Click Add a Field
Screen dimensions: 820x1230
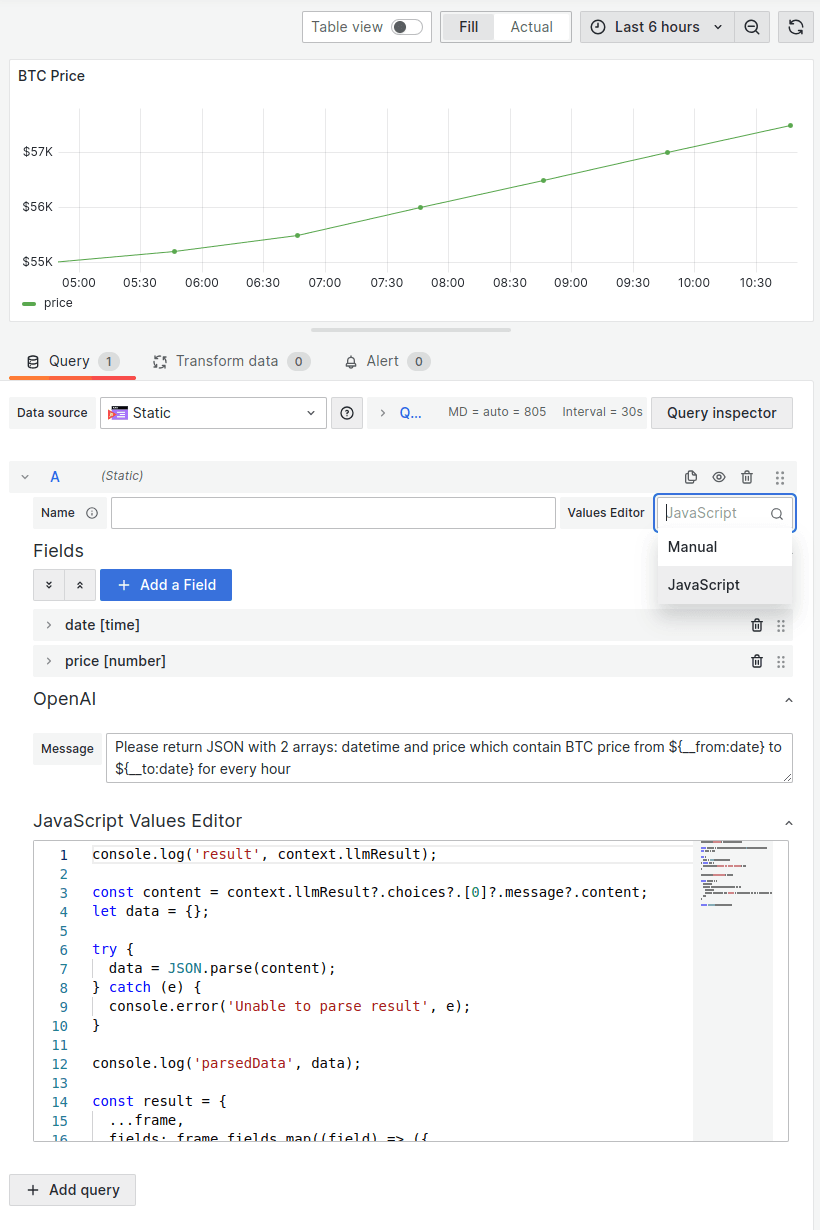click(165, 583)
